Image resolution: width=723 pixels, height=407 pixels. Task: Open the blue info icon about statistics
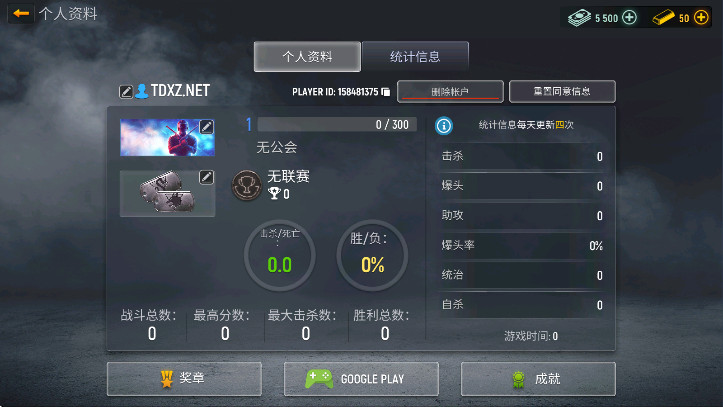tap(444, 125)
